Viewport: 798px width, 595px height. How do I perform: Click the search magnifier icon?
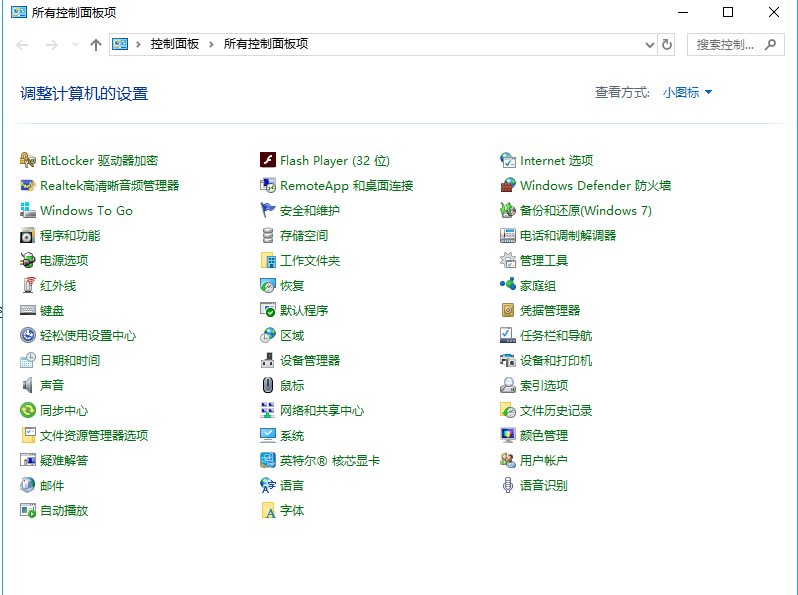[771, 45]
